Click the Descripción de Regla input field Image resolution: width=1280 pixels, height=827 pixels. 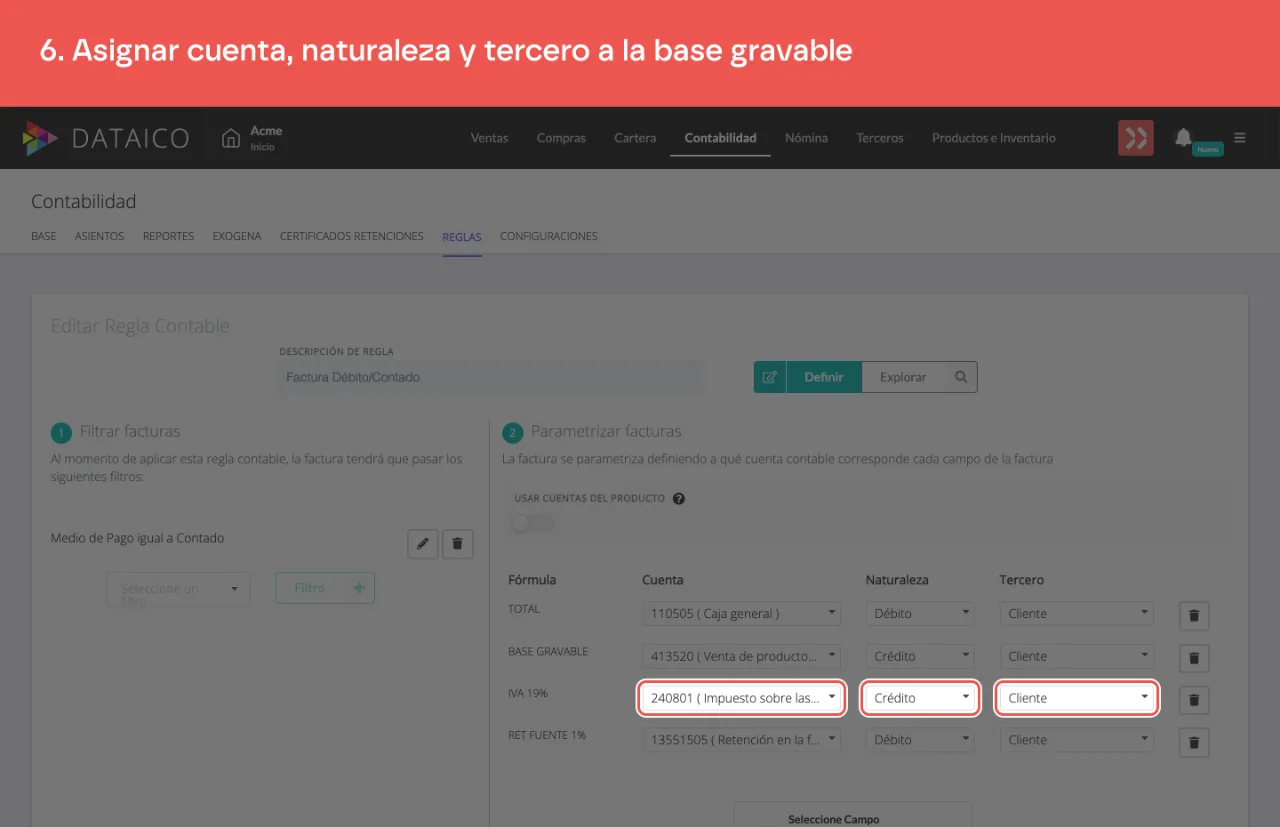click(490, 377)
